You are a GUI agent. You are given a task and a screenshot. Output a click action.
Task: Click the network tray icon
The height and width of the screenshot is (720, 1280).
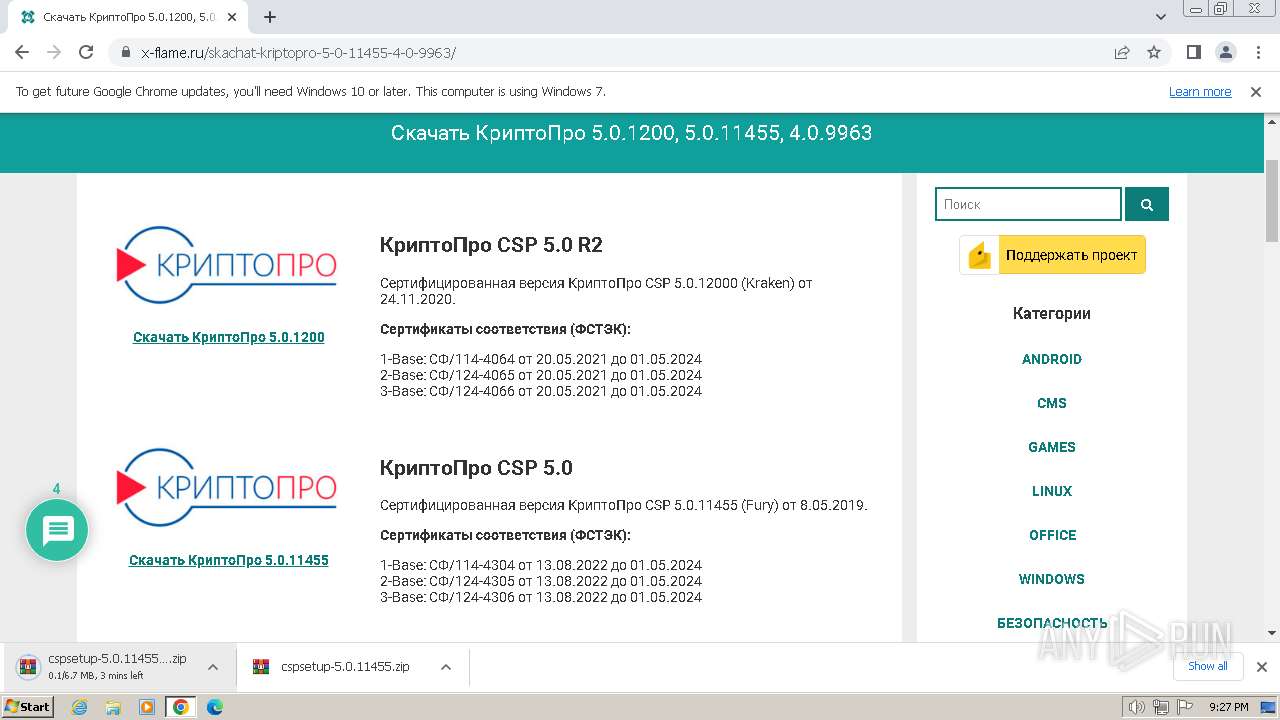click(1160, 707)
